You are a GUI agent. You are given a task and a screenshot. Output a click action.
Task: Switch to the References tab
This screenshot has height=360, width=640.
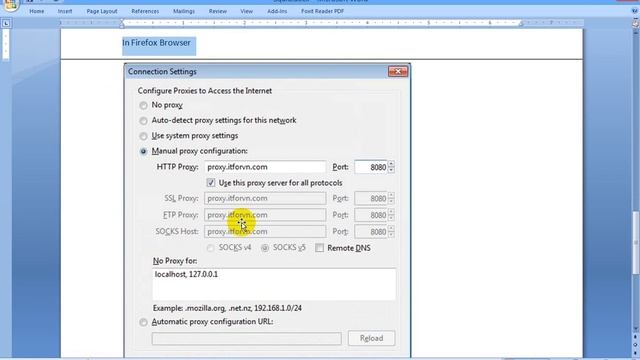[145, 11]
